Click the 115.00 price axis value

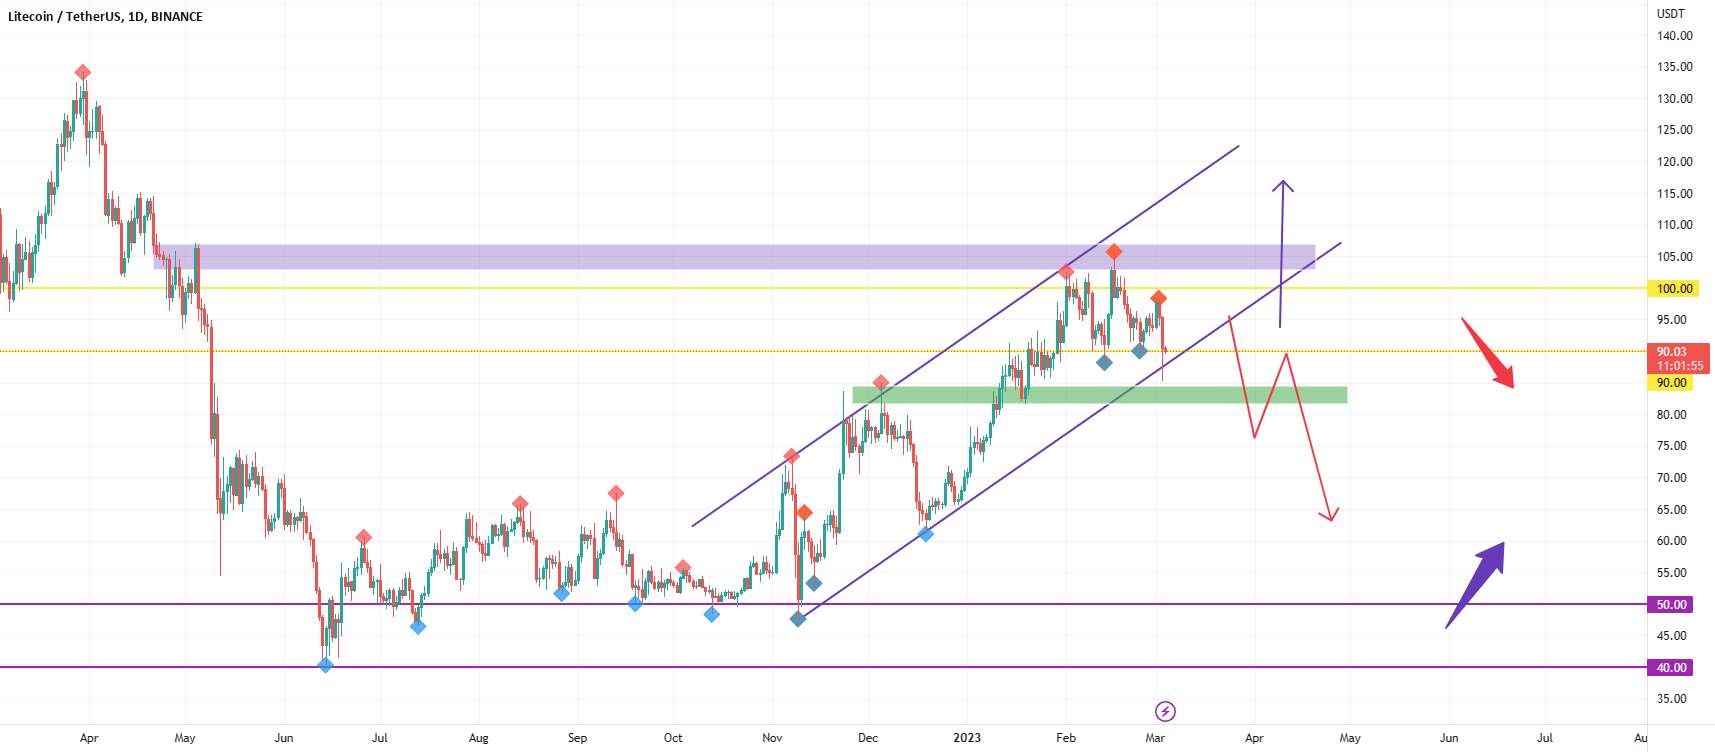1674,194
